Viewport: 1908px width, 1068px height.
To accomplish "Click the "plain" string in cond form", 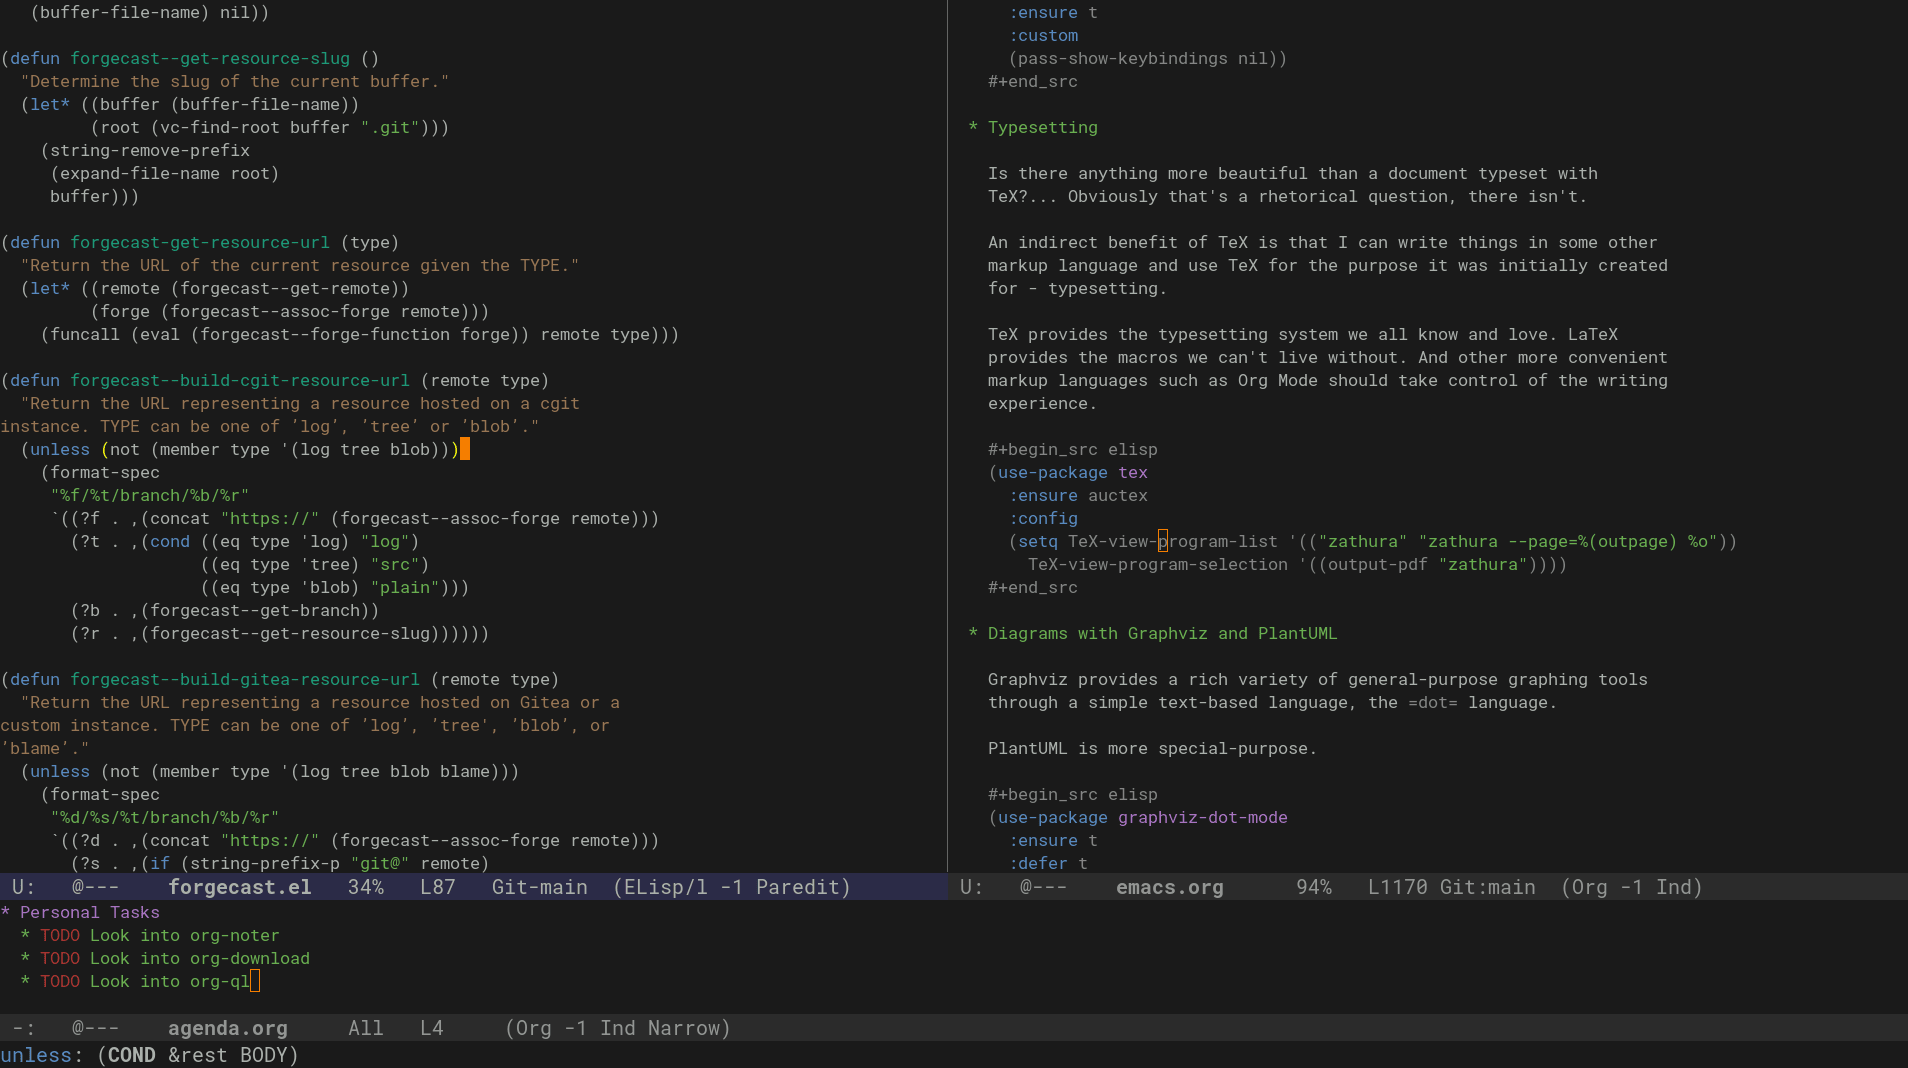I will tap(405, 587).
